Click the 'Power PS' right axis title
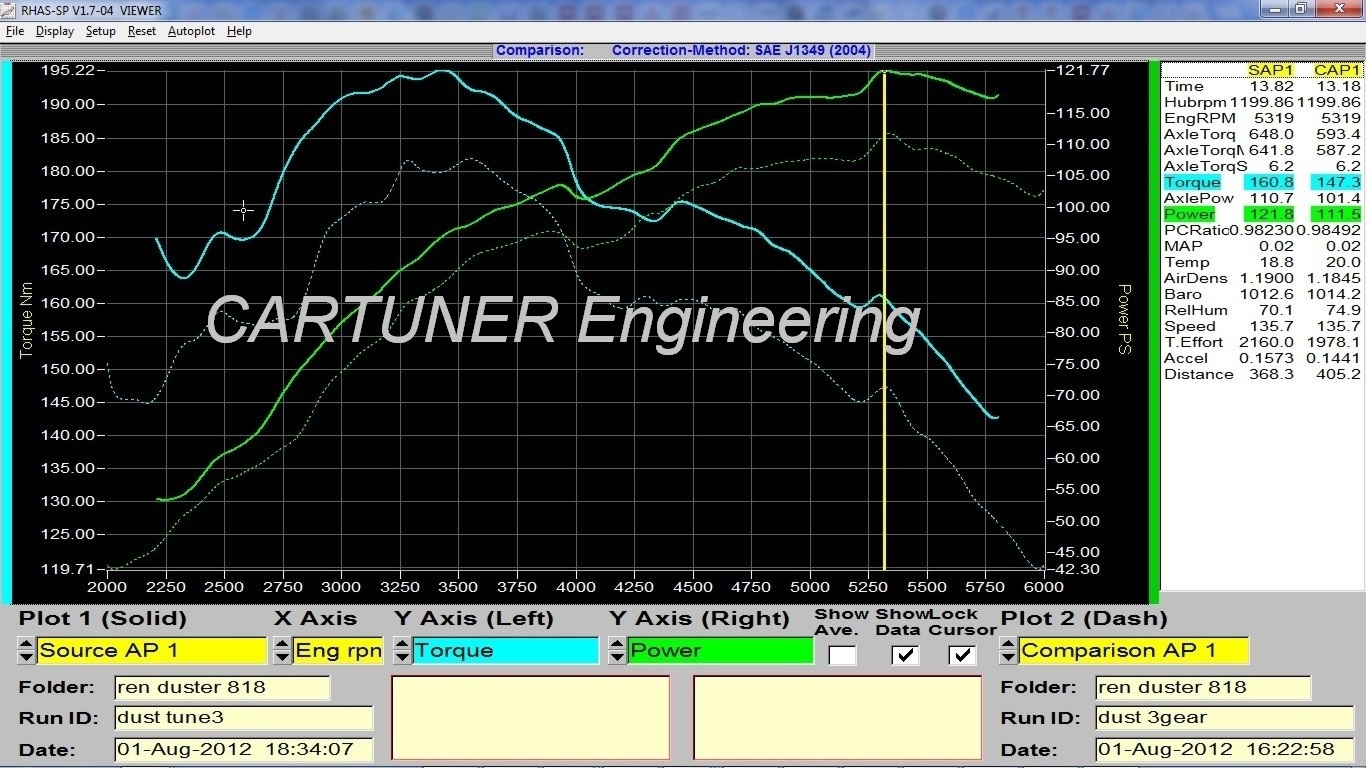Viewport: 1366px width, 768px height. tap(1124, 319)
